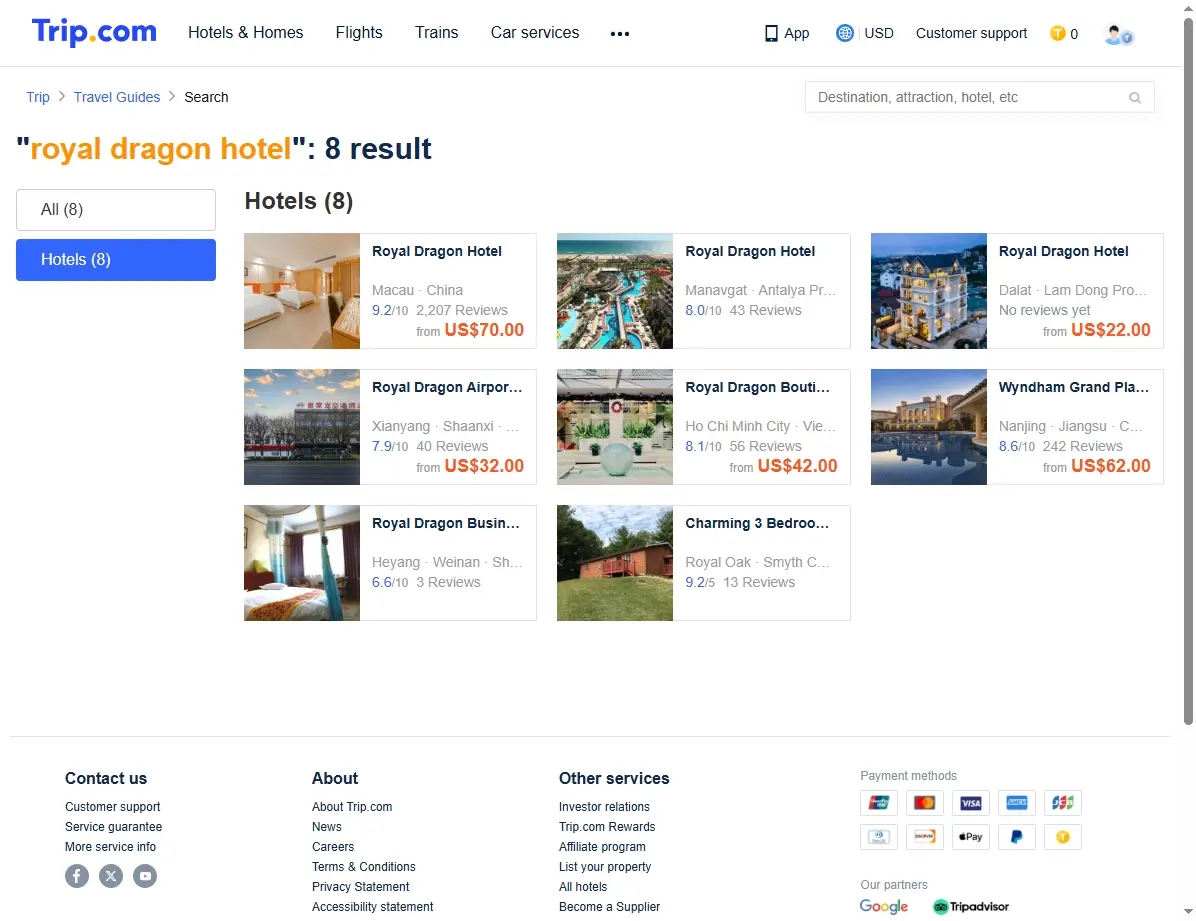Screen dimensions: 1196x921
Task: Open the user profile avatar
Action: point(1118,34)
